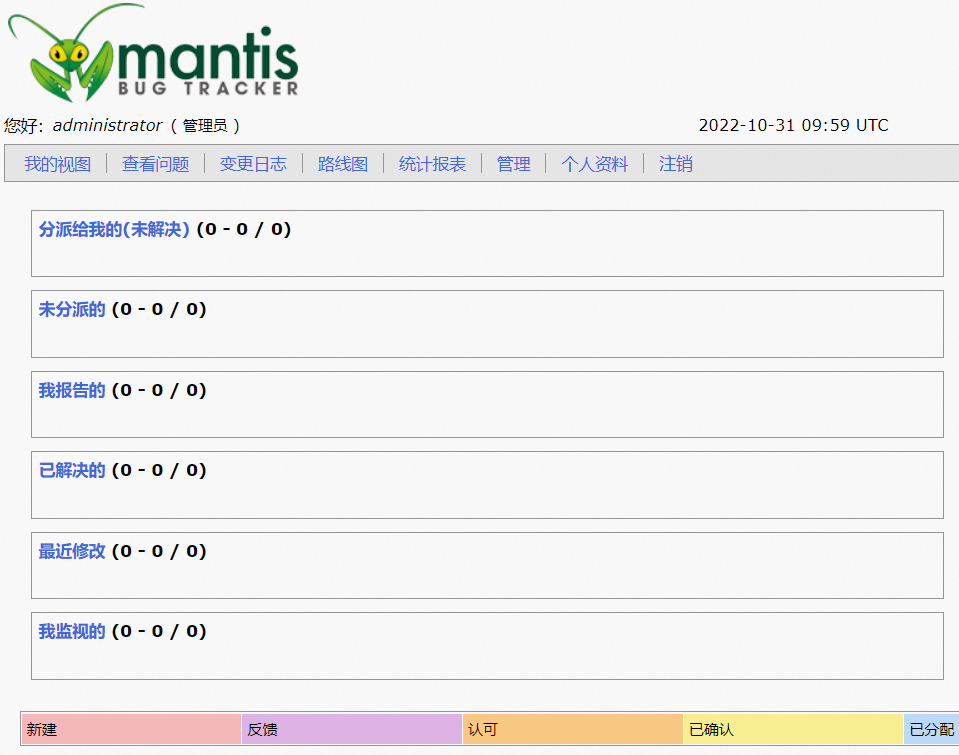Open 管理 administration page
Viewport: 959px width, 755px height.
coord(513,164)
